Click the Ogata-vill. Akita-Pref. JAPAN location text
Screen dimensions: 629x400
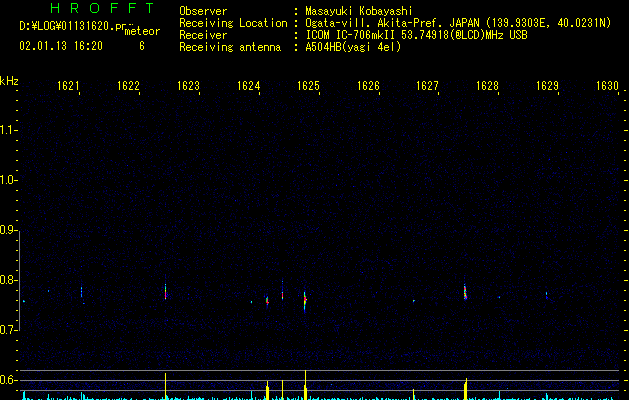click(392, 23)
